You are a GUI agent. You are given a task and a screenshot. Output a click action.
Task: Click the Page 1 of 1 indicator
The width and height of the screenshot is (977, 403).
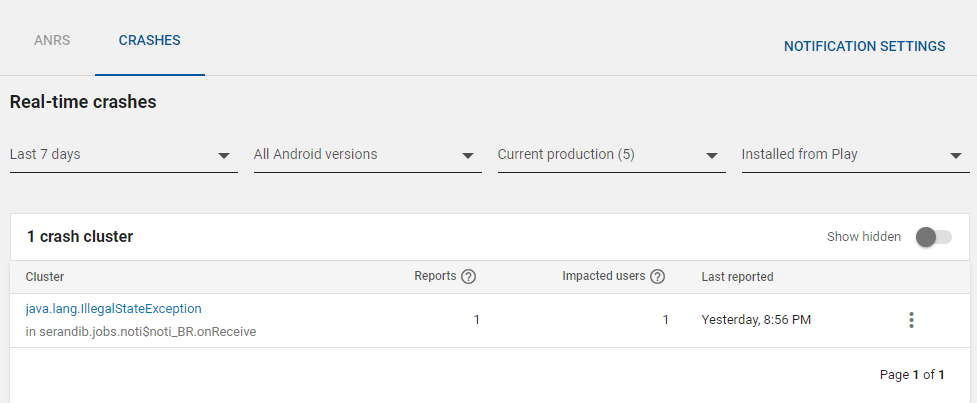(912, 375)
